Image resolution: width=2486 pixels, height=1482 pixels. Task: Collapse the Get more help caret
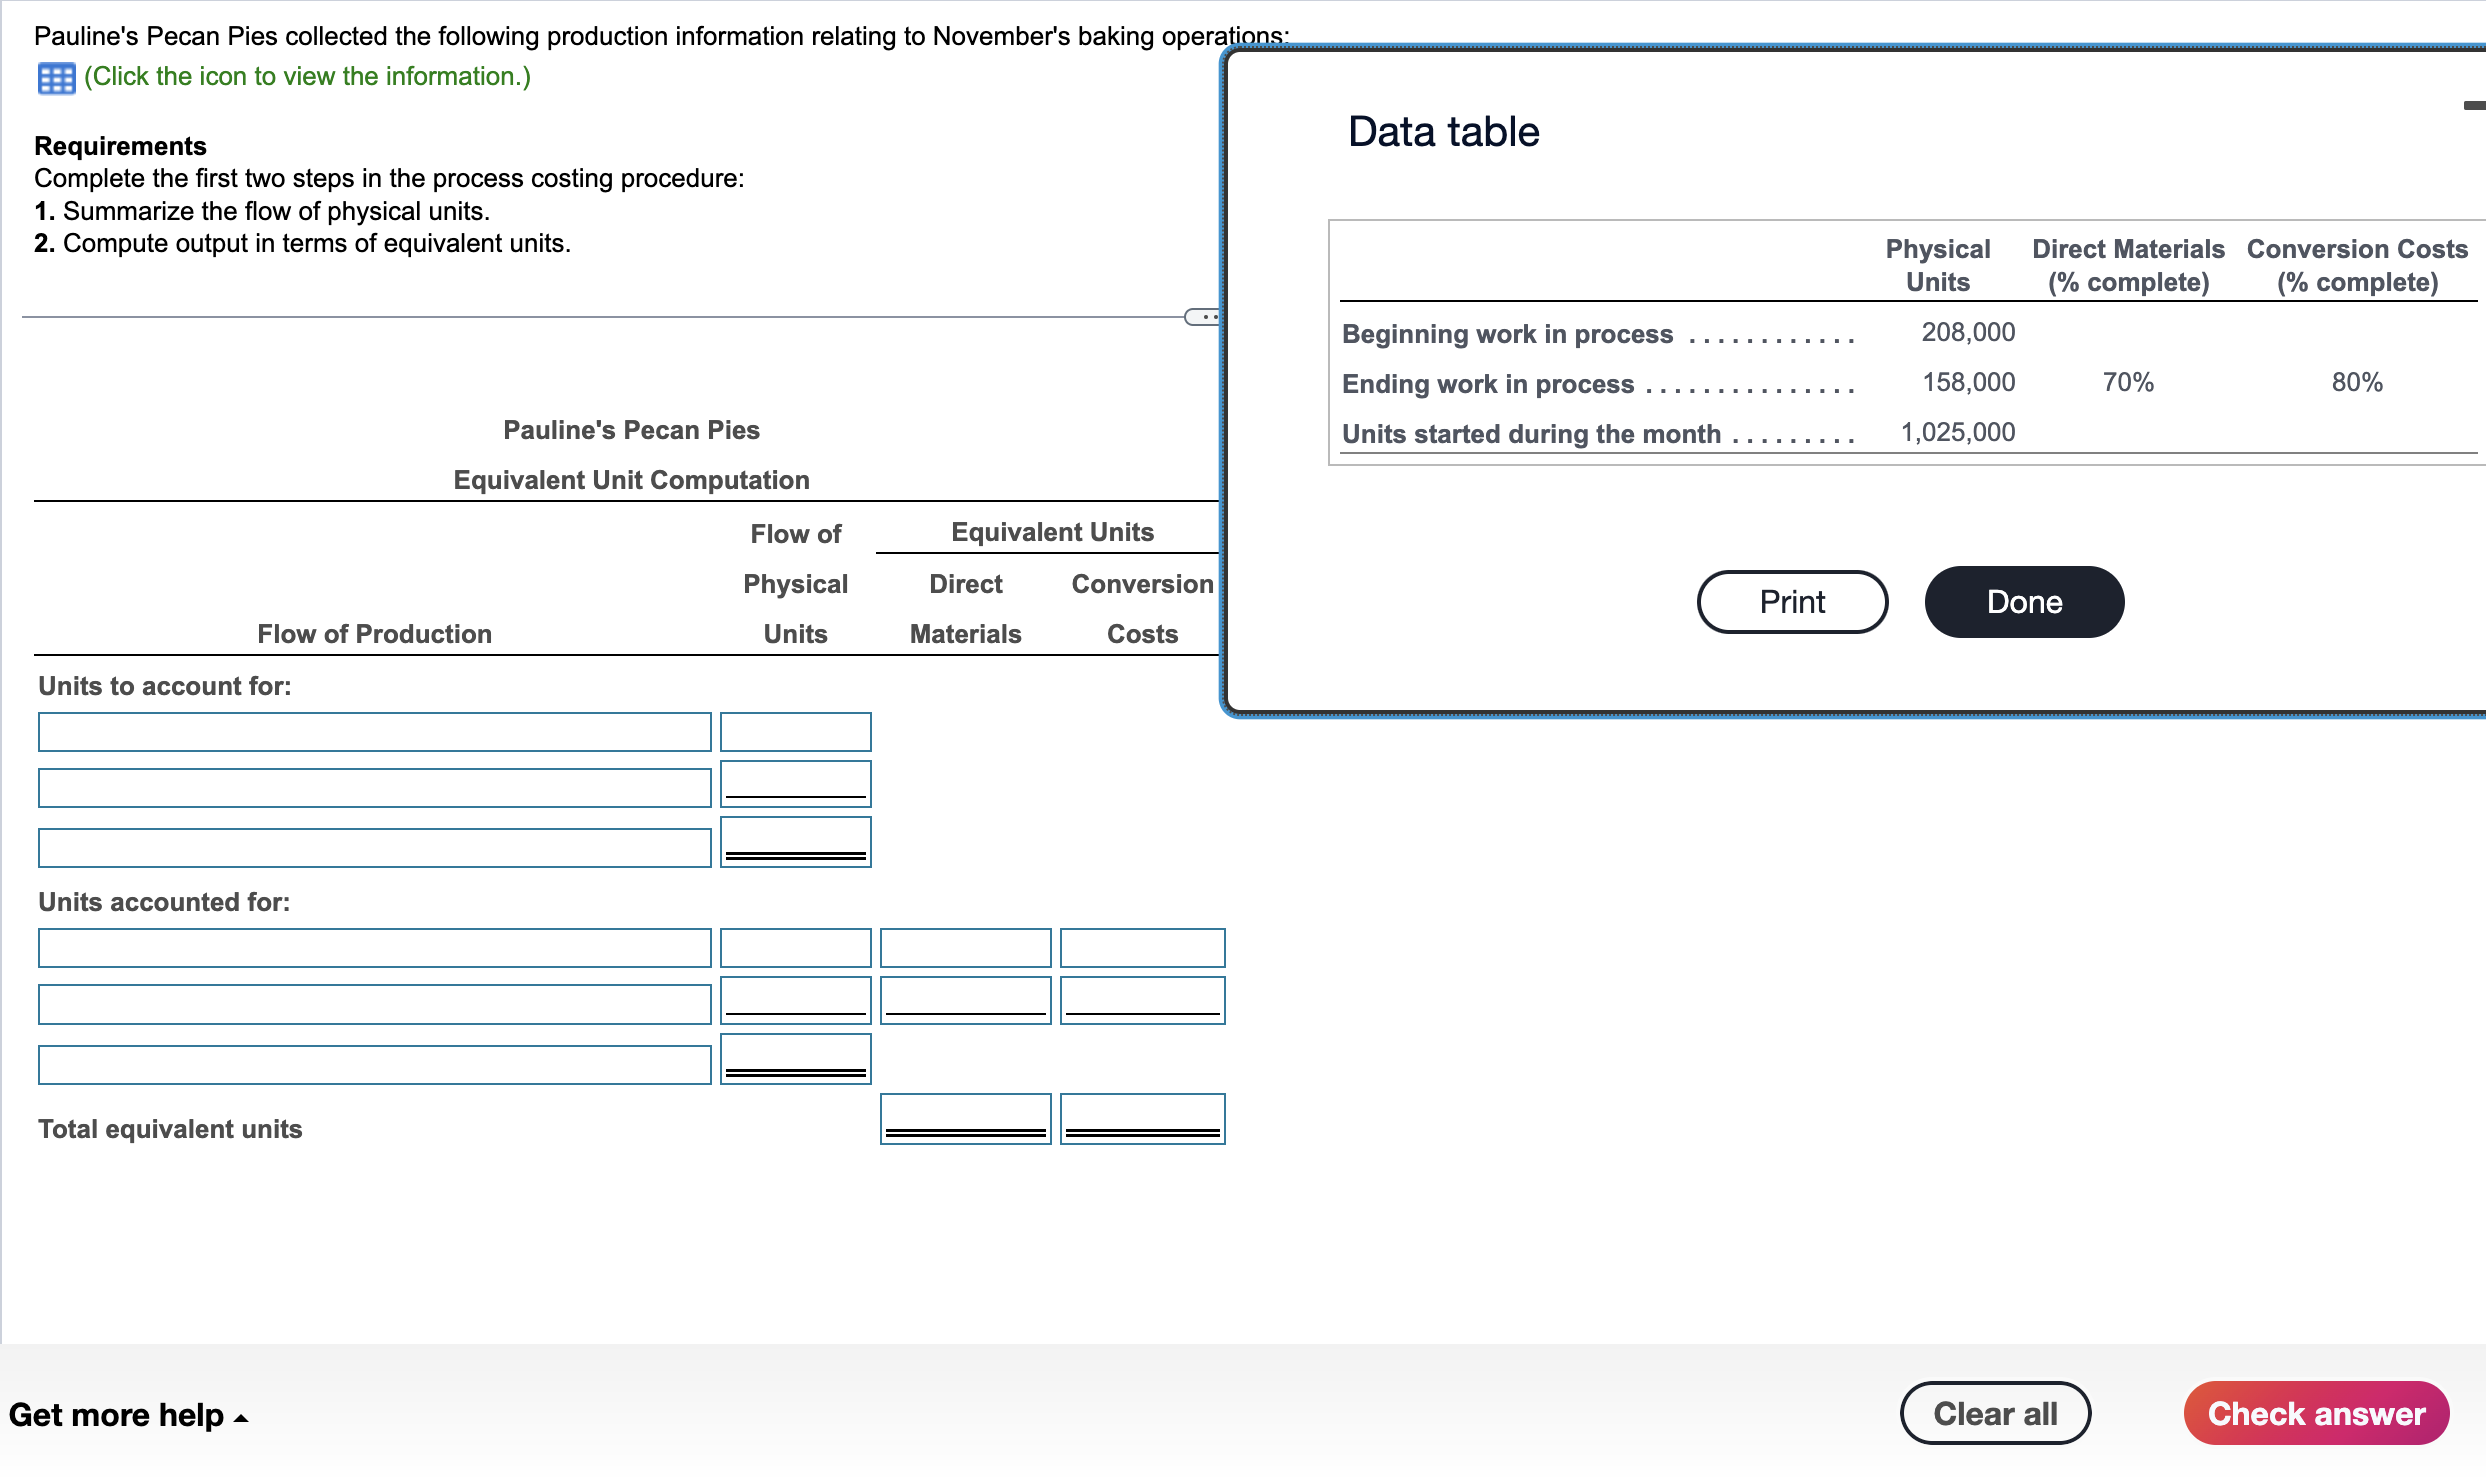(239, 1418)
